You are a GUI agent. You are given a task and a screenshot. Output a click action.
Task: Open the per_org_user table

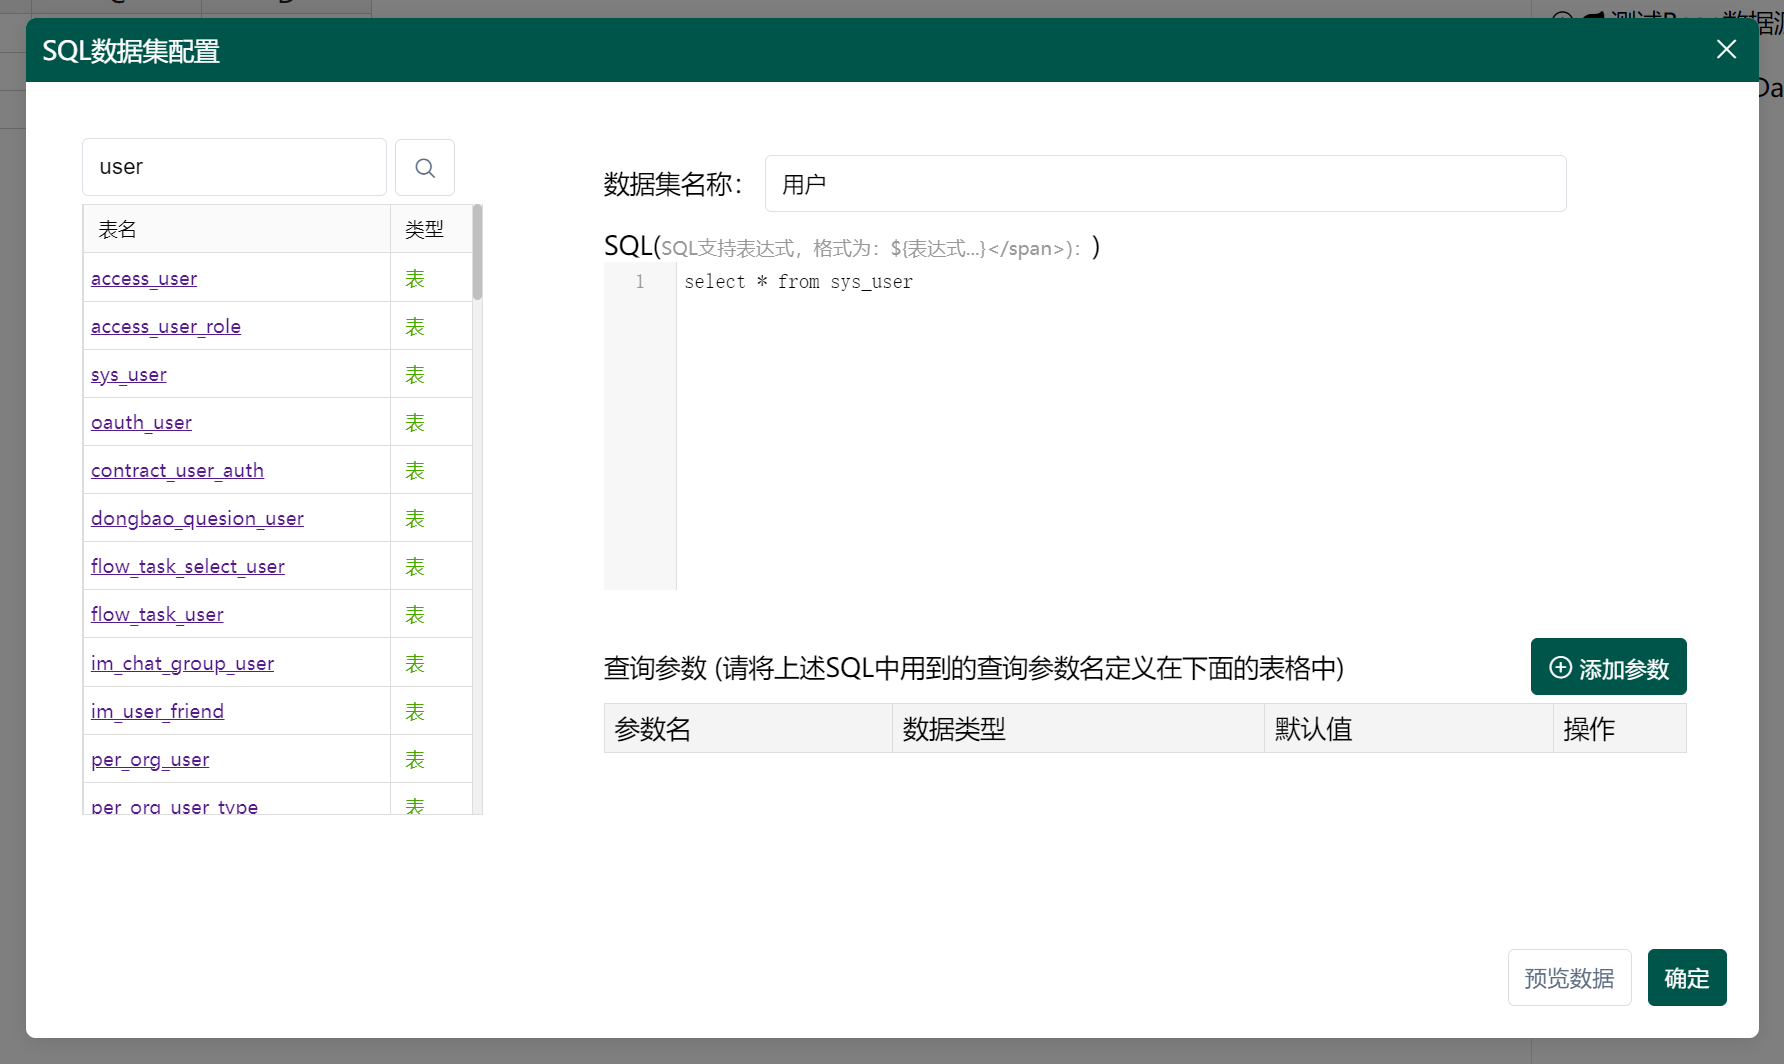click(149, 759)
